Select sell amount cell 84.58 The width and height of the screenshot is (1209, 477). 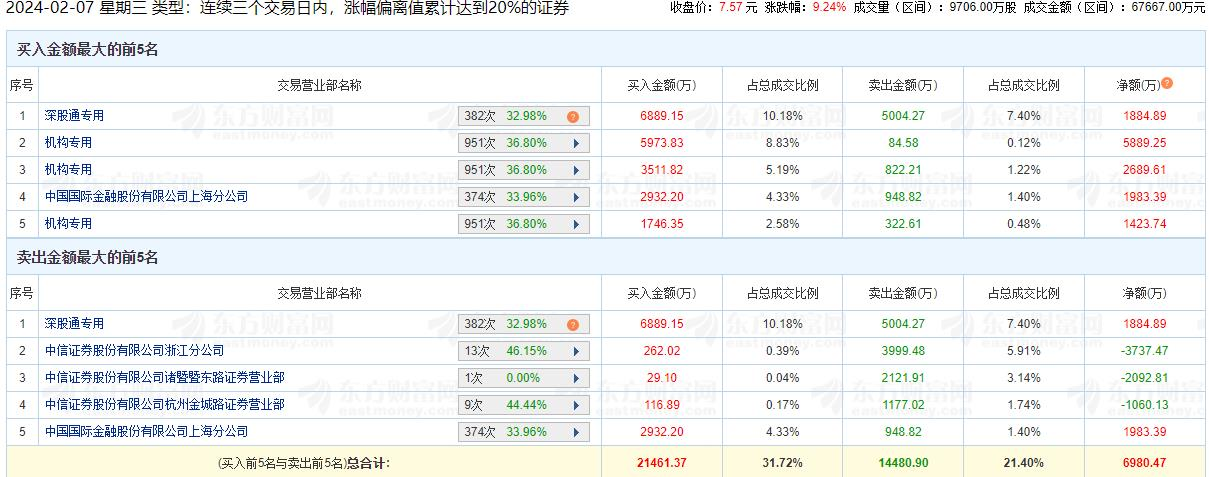[x=902, y=143]
